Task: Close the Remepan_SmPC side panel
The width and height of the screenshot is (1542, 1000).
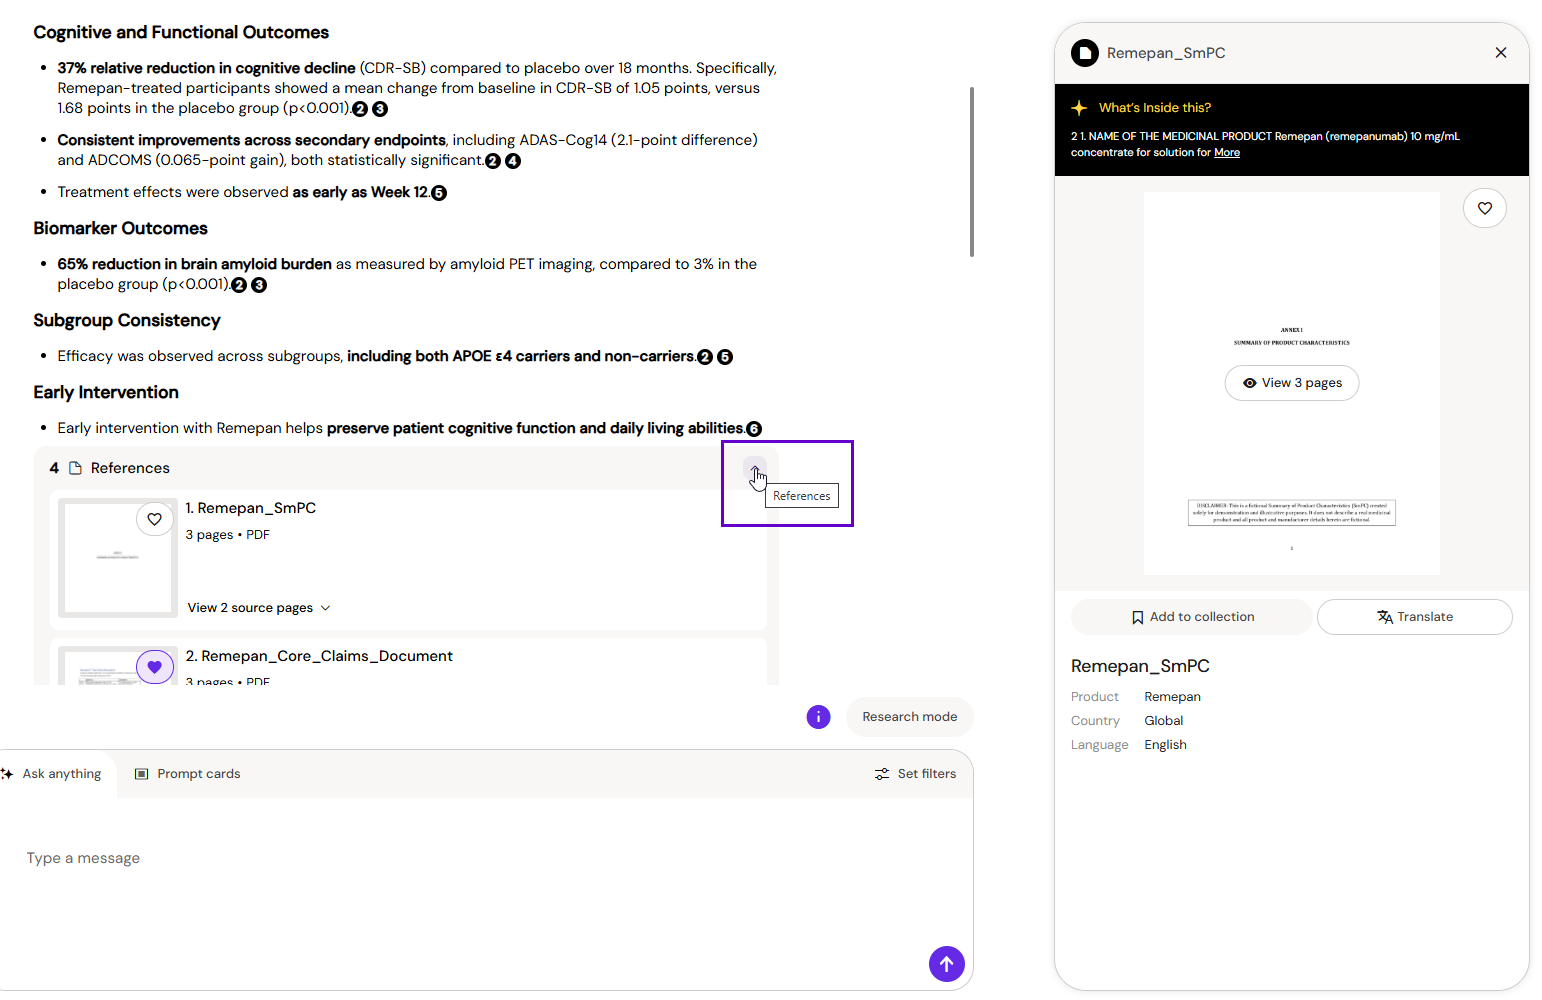Action: click(1501, 53)
